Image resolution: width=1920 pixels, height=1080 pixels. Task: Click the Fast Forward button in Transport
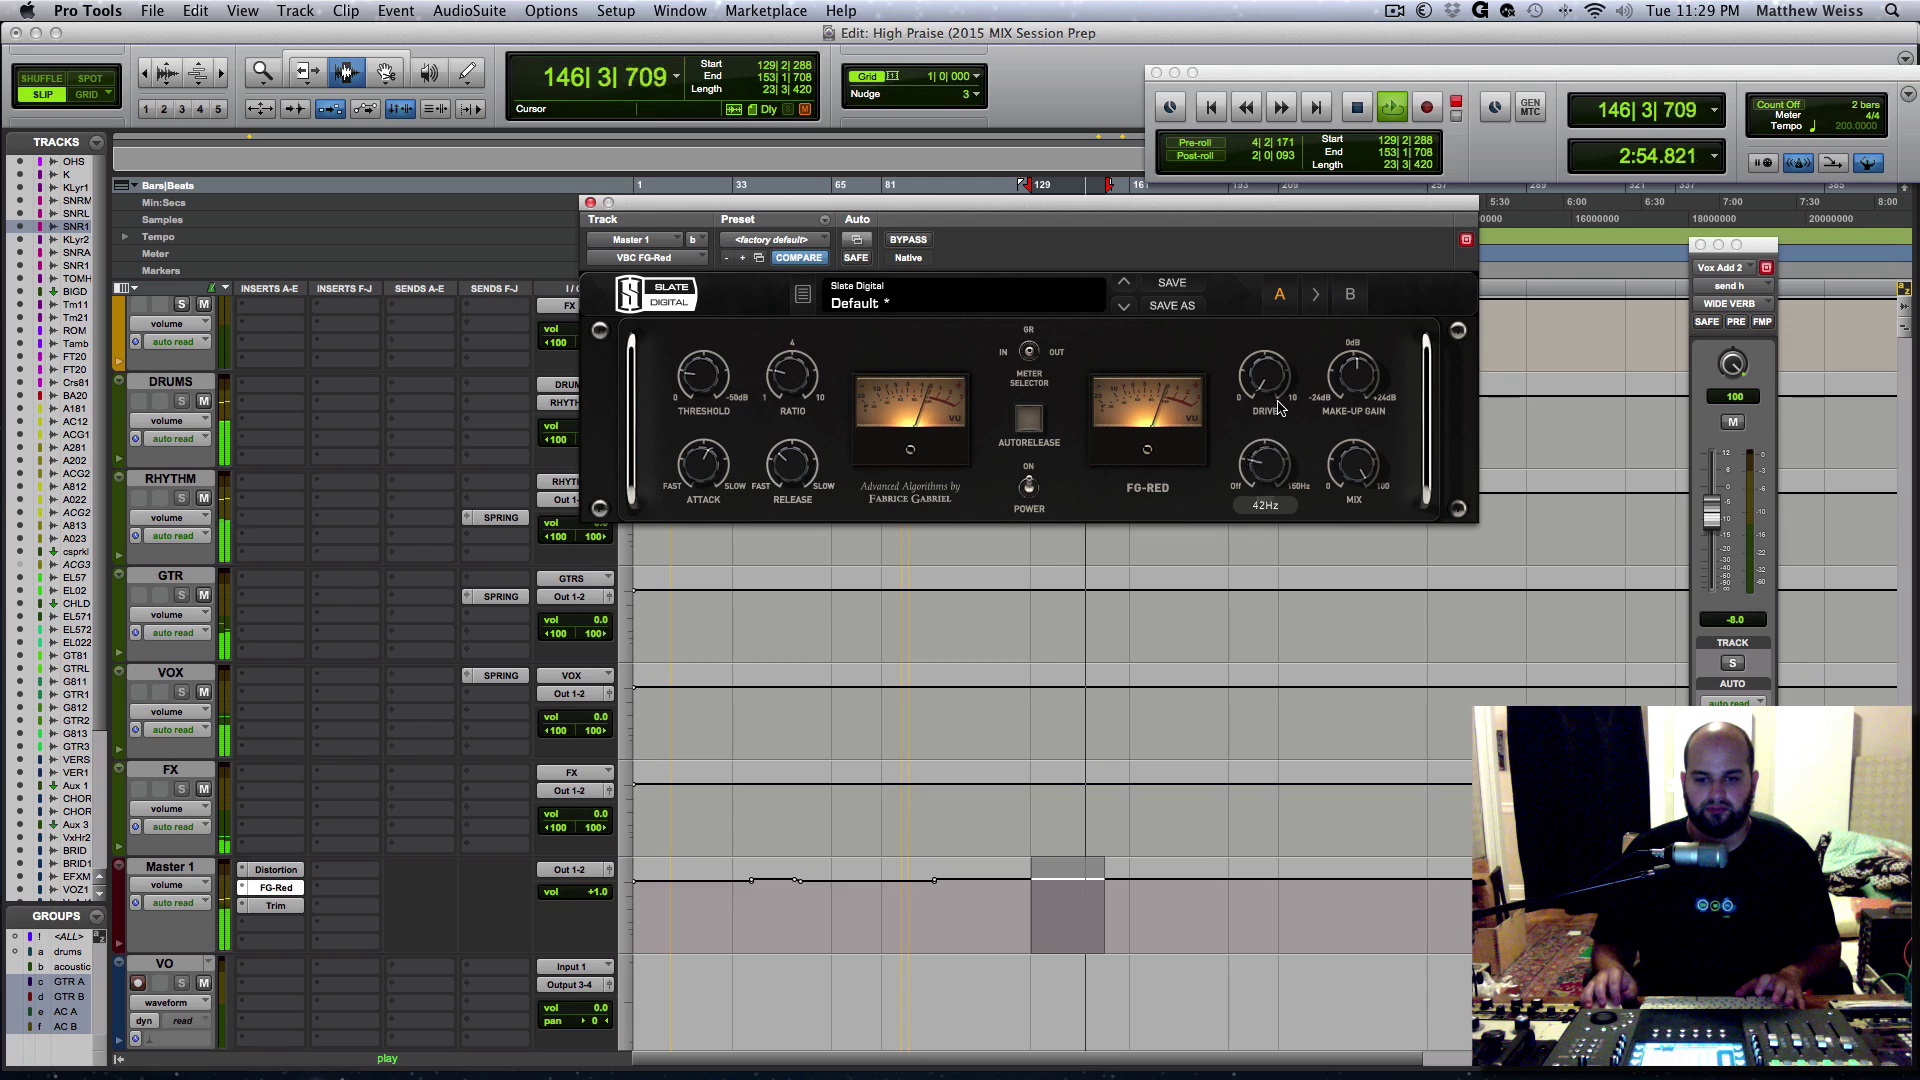(x=1281, y=107)
